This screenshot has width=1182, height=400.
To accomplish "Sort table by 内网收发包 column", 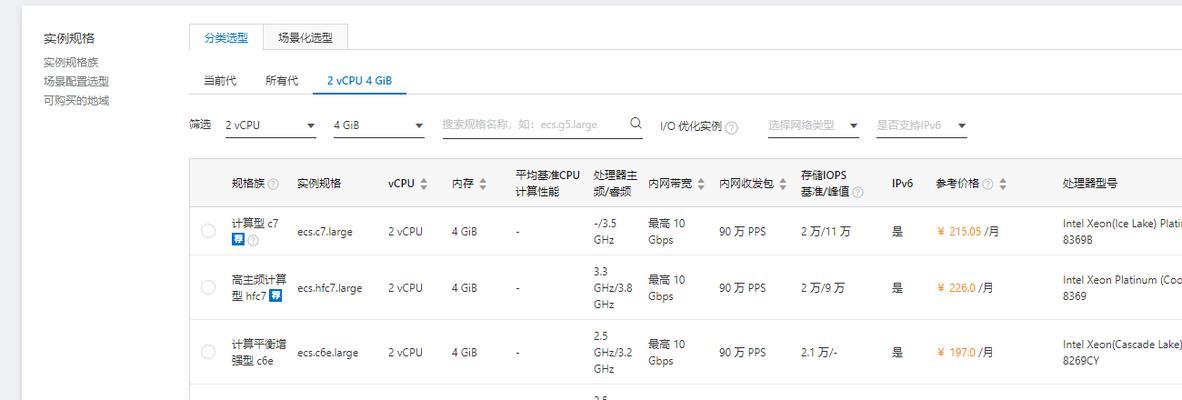I will [x=781, y=184].
